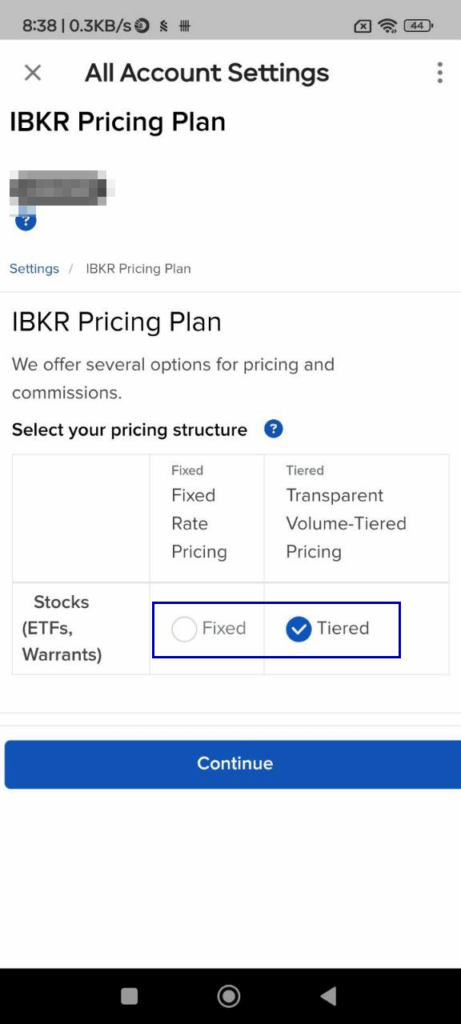Open the three-dot overflow menu
This screenshot has width=461, height=1024.
[440, 72]
